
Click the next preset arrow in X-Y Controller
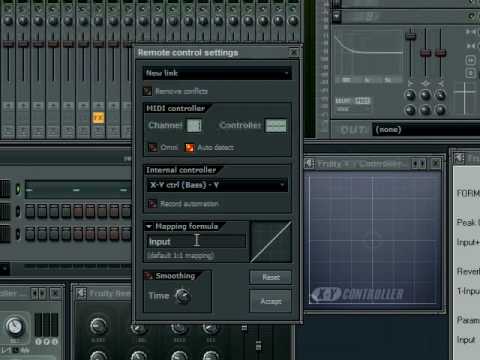[422, 164]
